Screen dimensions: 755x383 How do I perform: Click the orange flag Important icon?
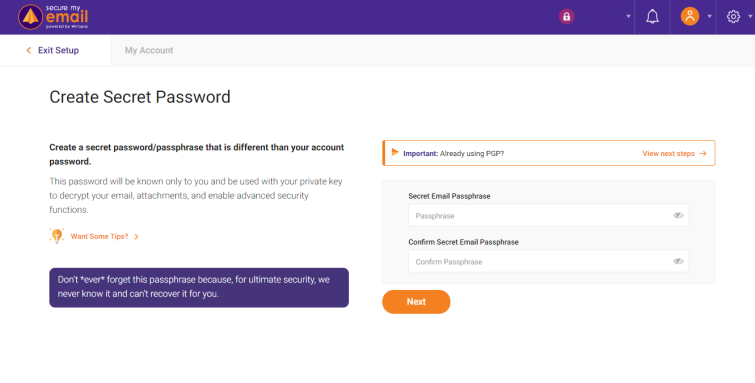tap(395, 153)
